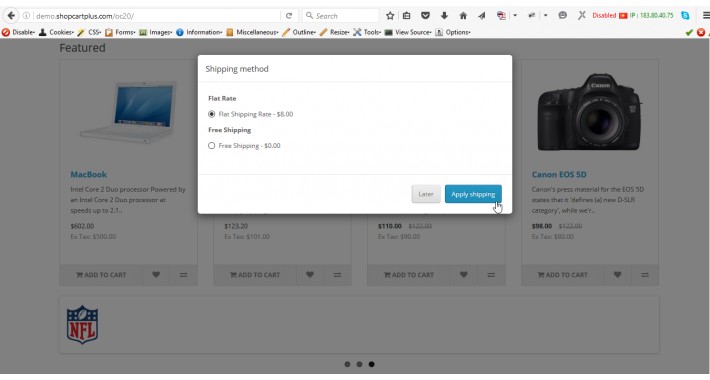Select Free Shipping - $0.00 option
The image size is (710, 380).
coord(211,145)
